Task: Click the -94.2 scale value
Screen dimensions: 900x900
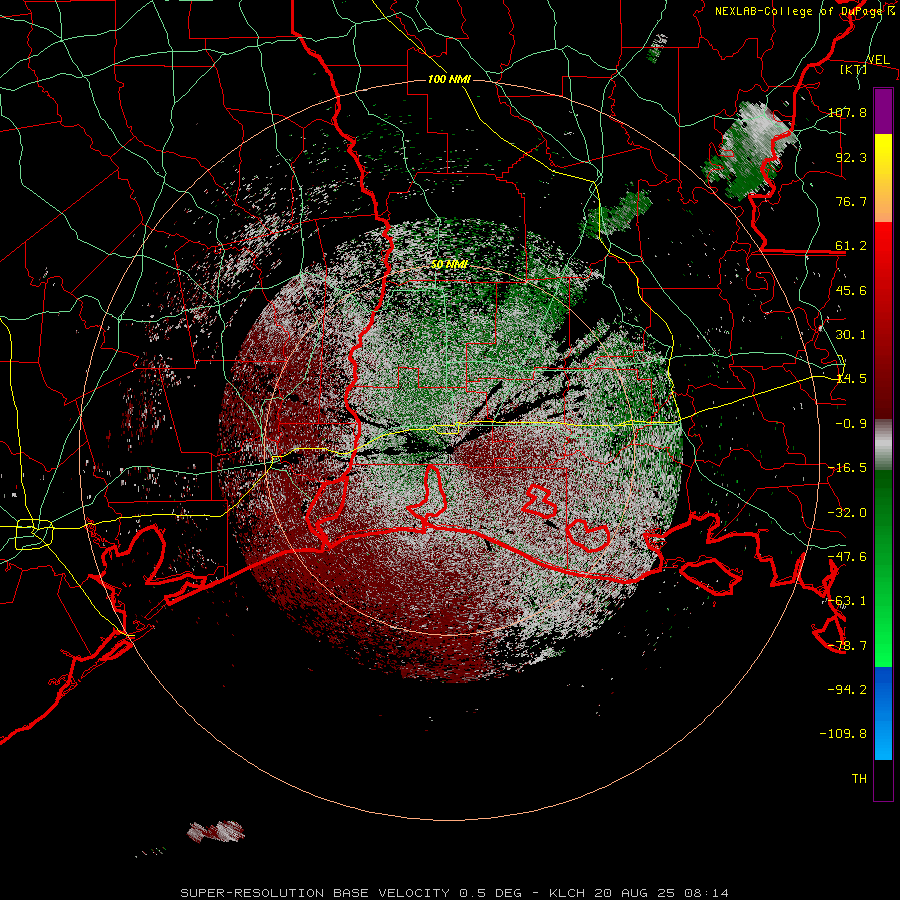Action: [x=847, y=689]
